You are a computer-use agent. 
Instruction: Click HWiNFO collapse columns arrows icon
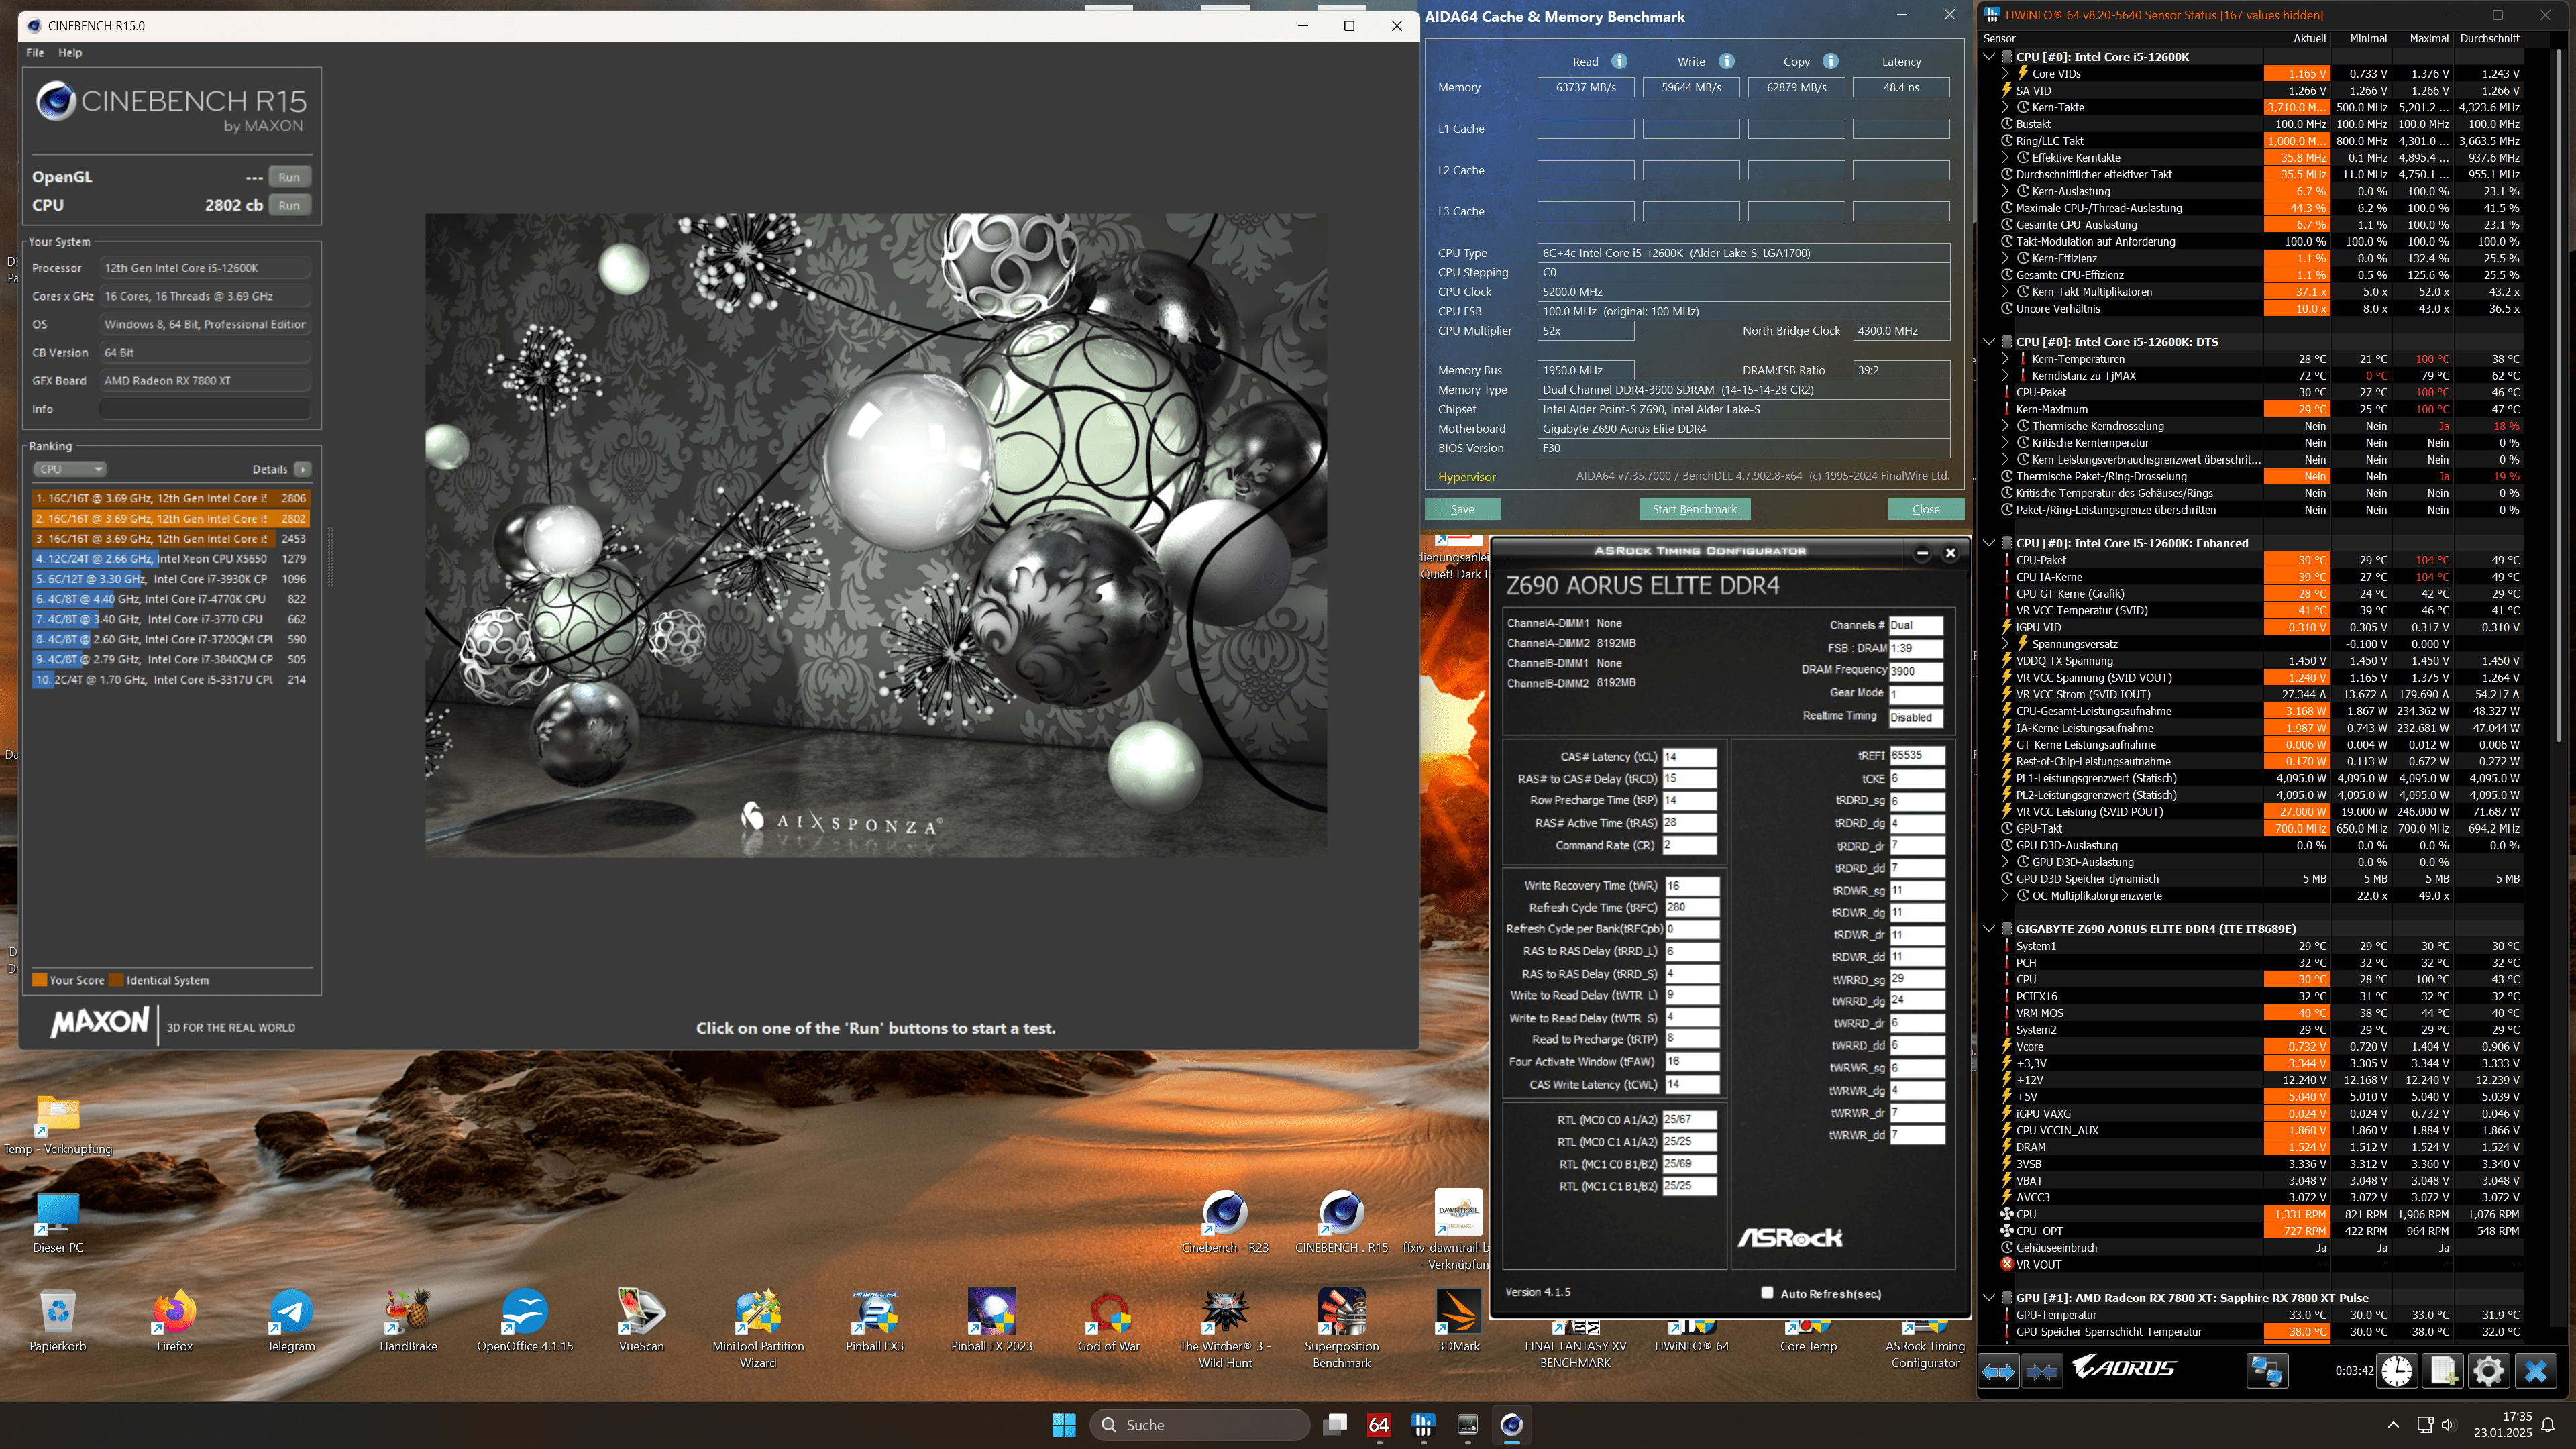click(2042, 1371)
